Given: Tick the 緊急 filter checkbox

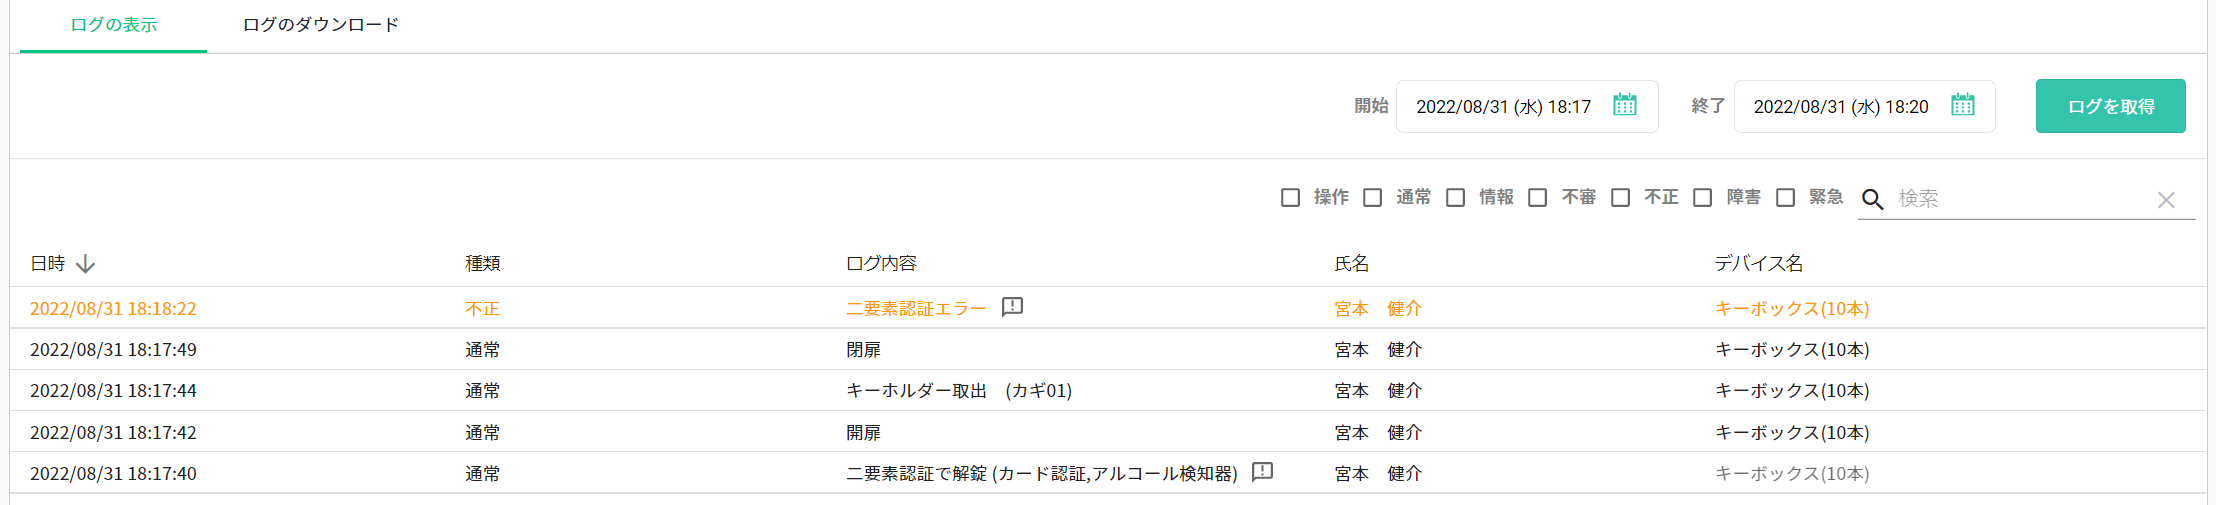Looking at the screenshot, I should coord(1785,198).
